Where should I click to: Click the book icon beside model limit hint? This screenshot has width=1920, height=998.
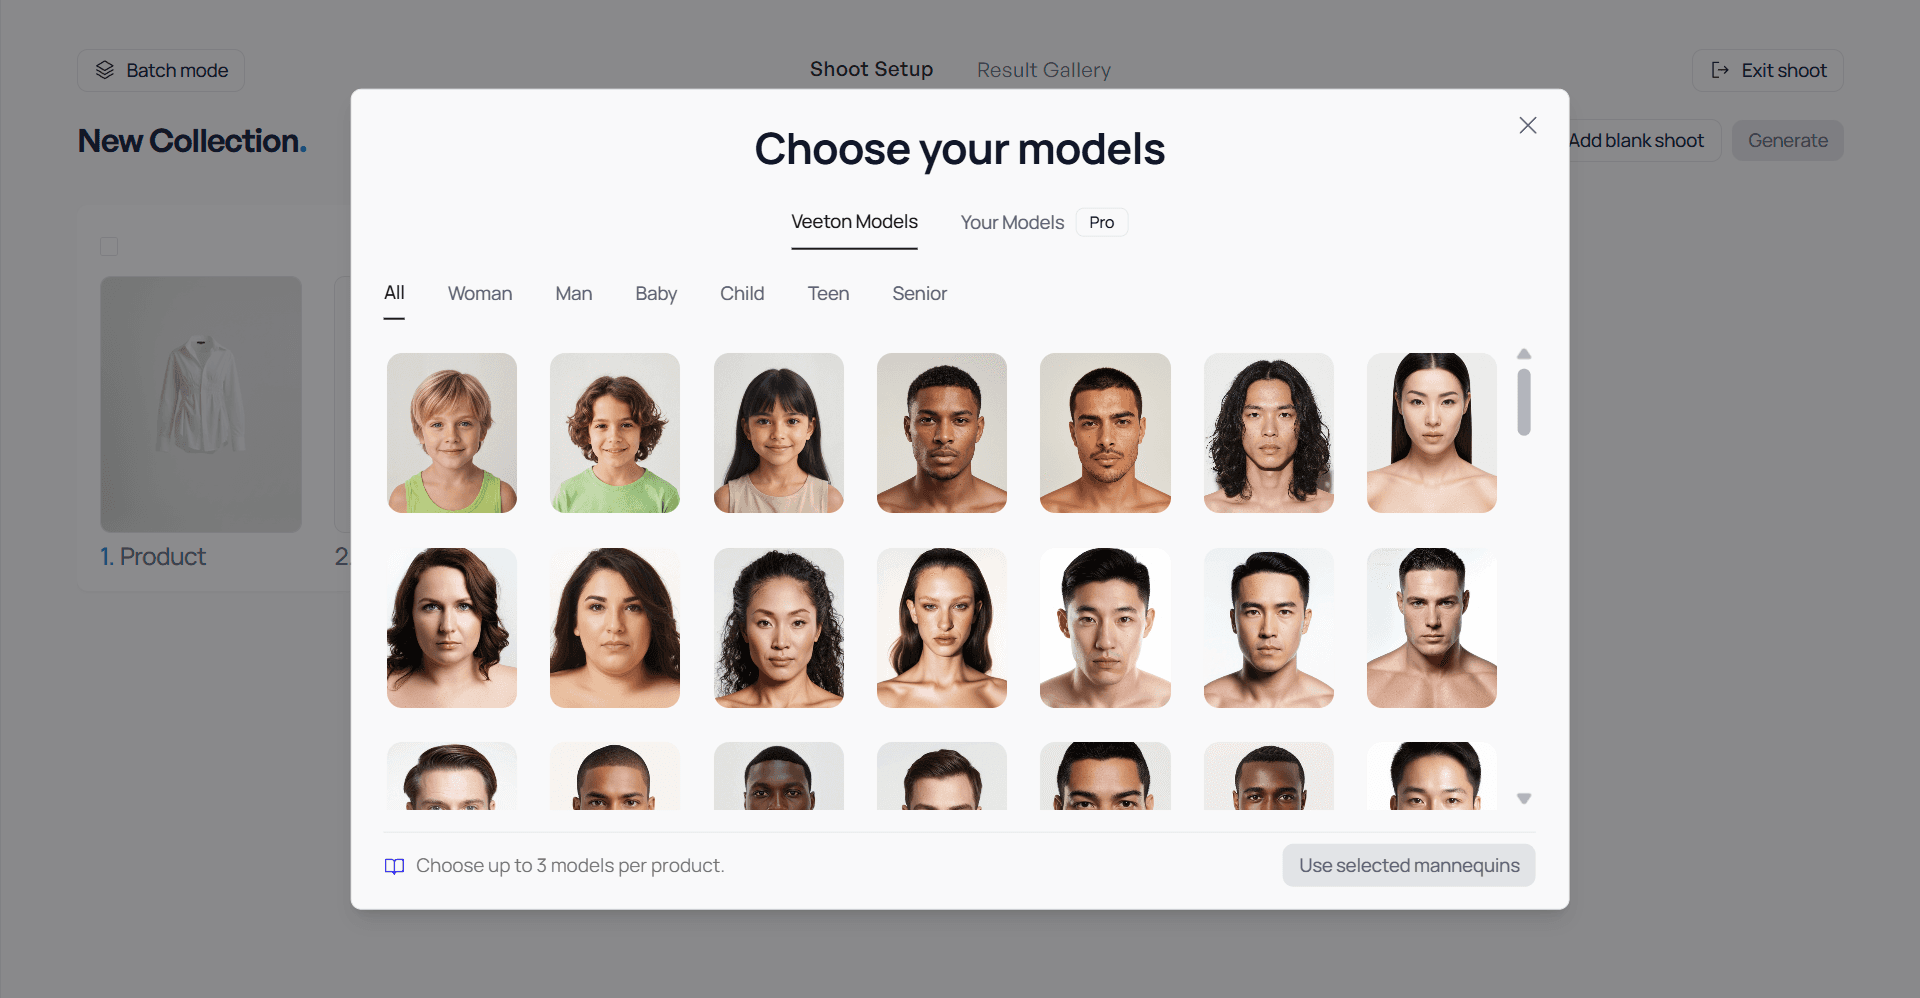(x=395, y=866)
